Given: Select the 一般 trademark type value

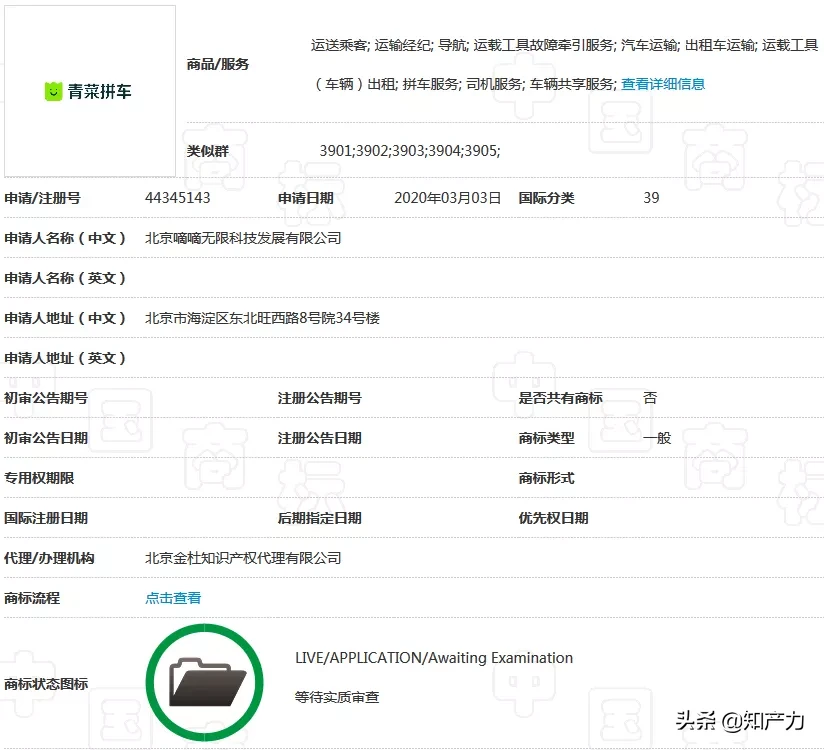Looking at the screenshot, I should point(657,438).
